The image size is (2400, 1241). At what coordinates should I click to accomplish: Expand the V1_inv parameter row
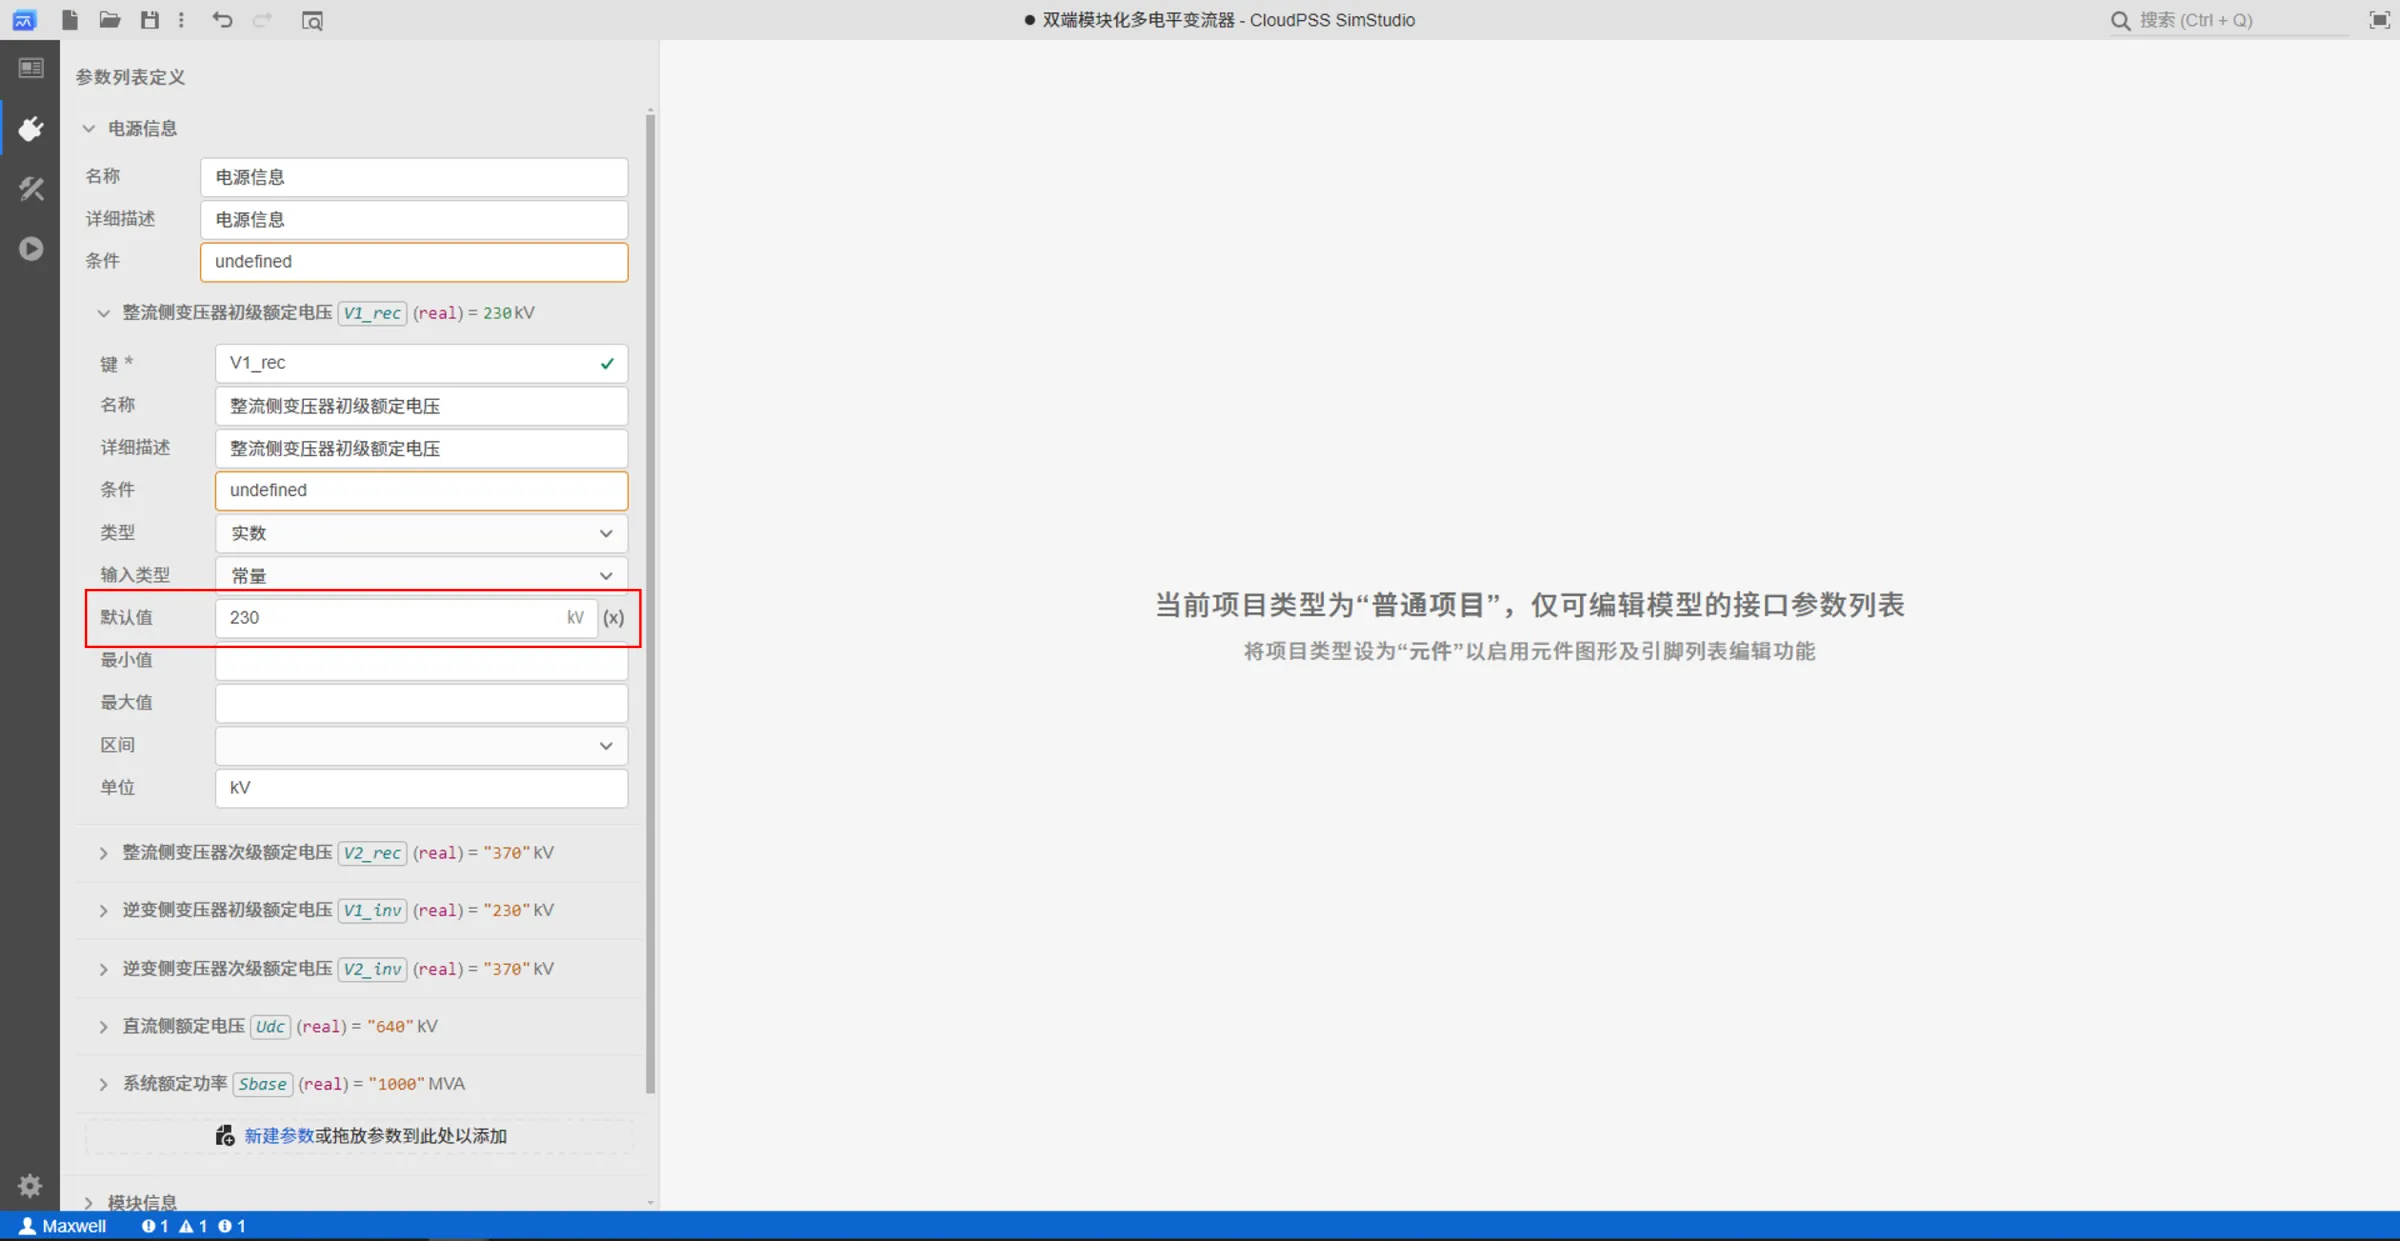[x=103, y=911]
